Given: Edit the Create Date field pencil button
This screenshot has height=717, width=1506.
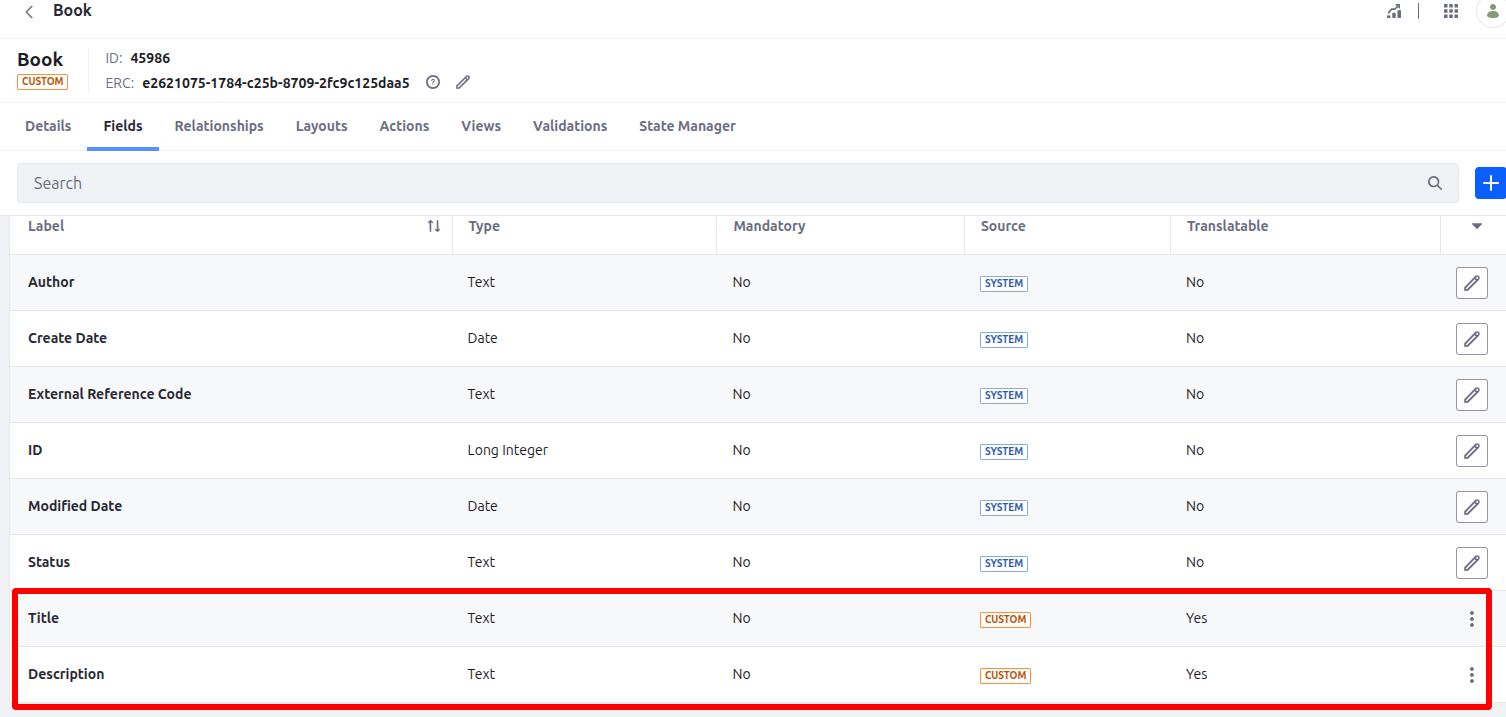Looking at the screenshot, I should point(1471,339).
